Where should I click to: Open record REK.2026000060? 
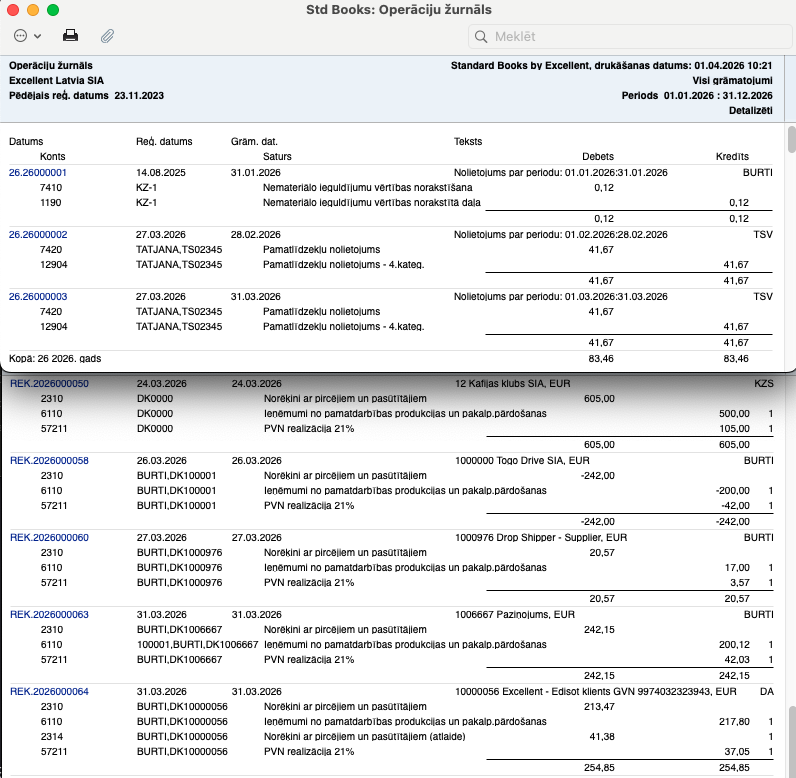[x=49, y=537]
